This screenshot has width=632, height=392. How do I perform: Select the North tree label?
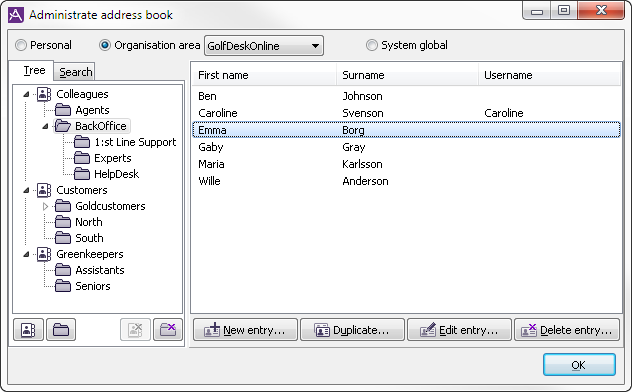pyautogui.click(x=89, y=222)
